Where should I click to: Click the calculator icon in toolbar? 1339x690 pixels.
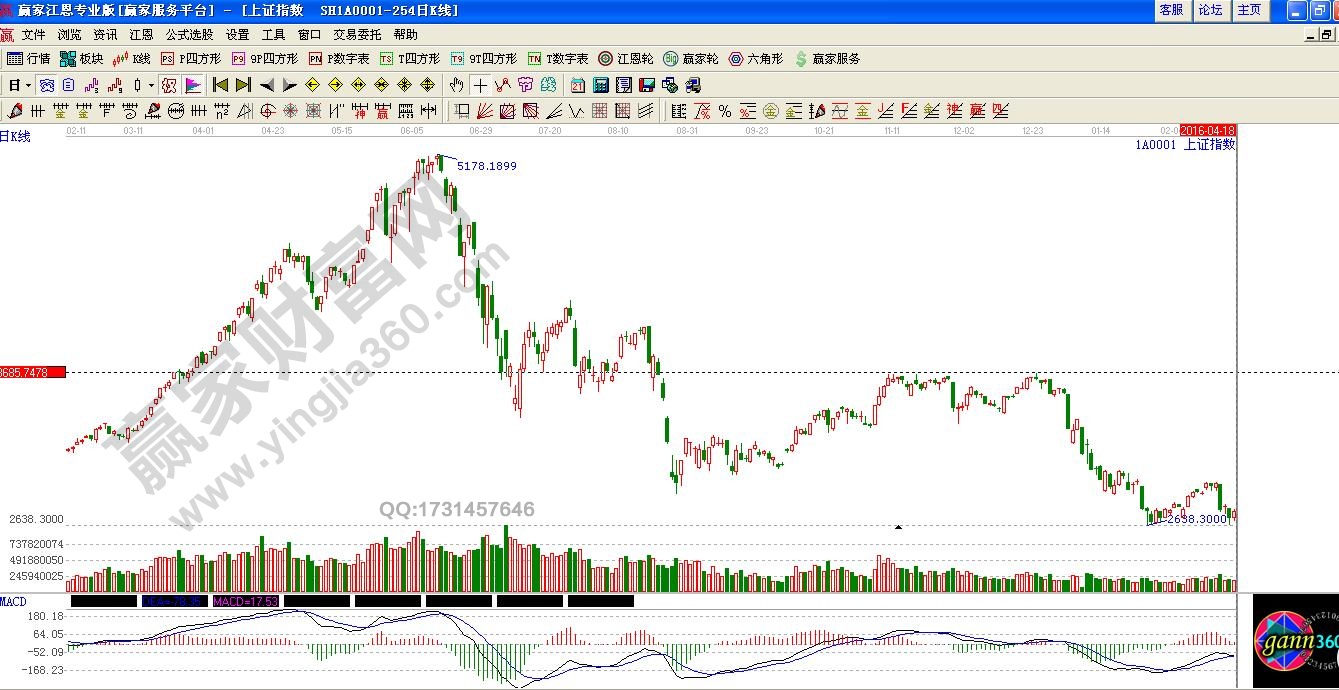coord(602,85)
